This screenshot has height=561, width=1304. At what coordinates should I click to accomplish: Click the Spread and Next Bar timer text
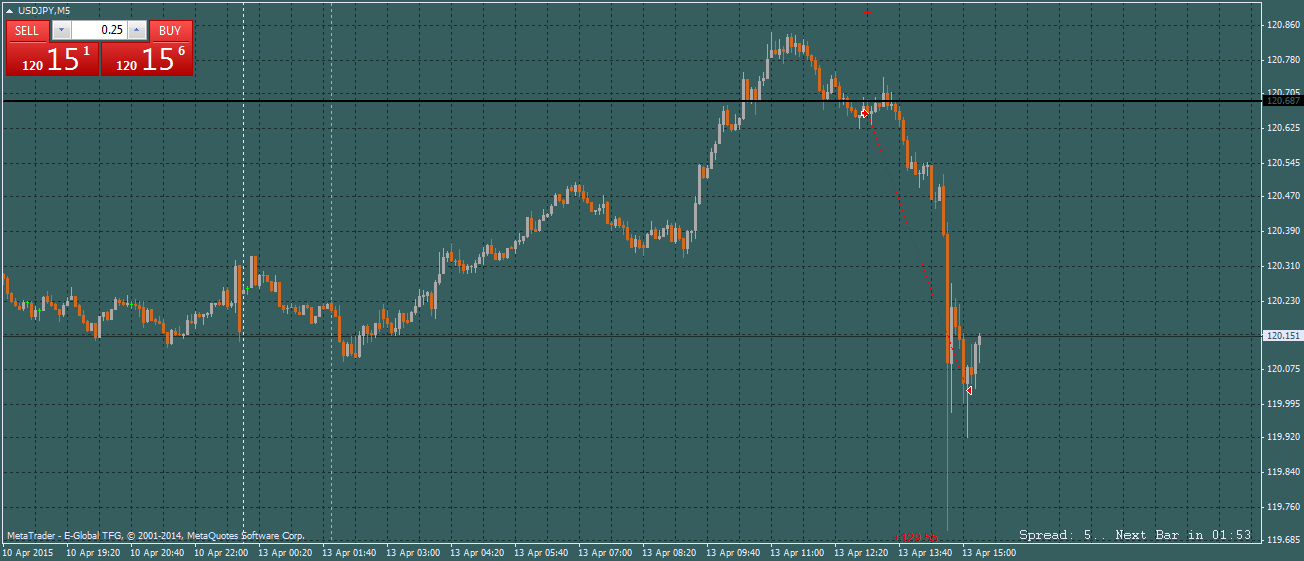[x=1135, y=535]
